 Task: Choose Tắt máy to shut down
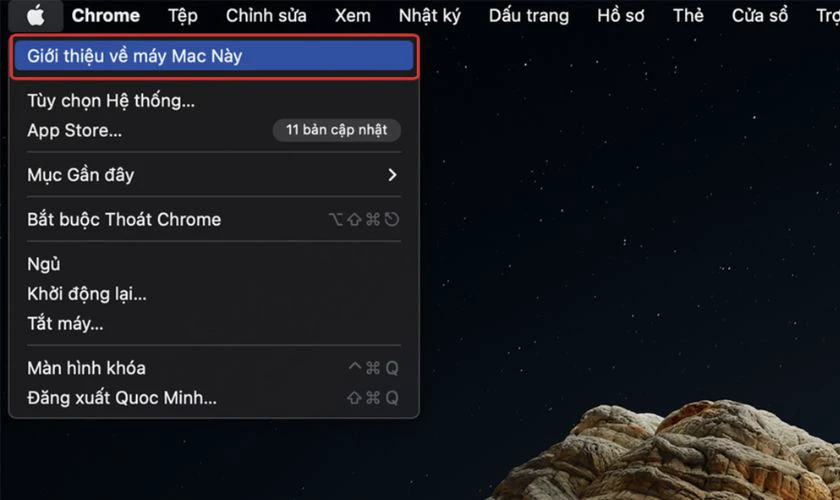(x=214, y=324)
